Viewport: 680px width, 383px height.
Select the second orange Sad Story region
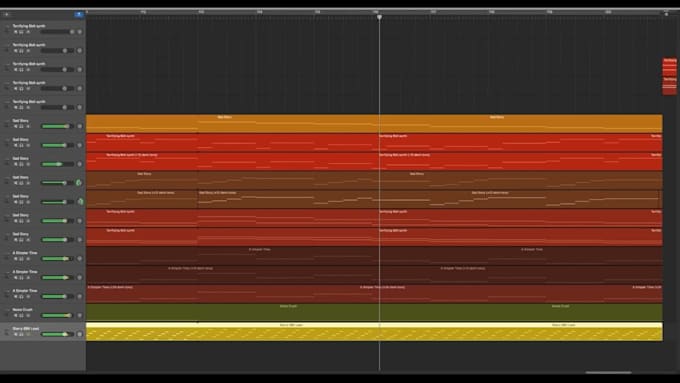pyautogui.click(x=521, y=124)
